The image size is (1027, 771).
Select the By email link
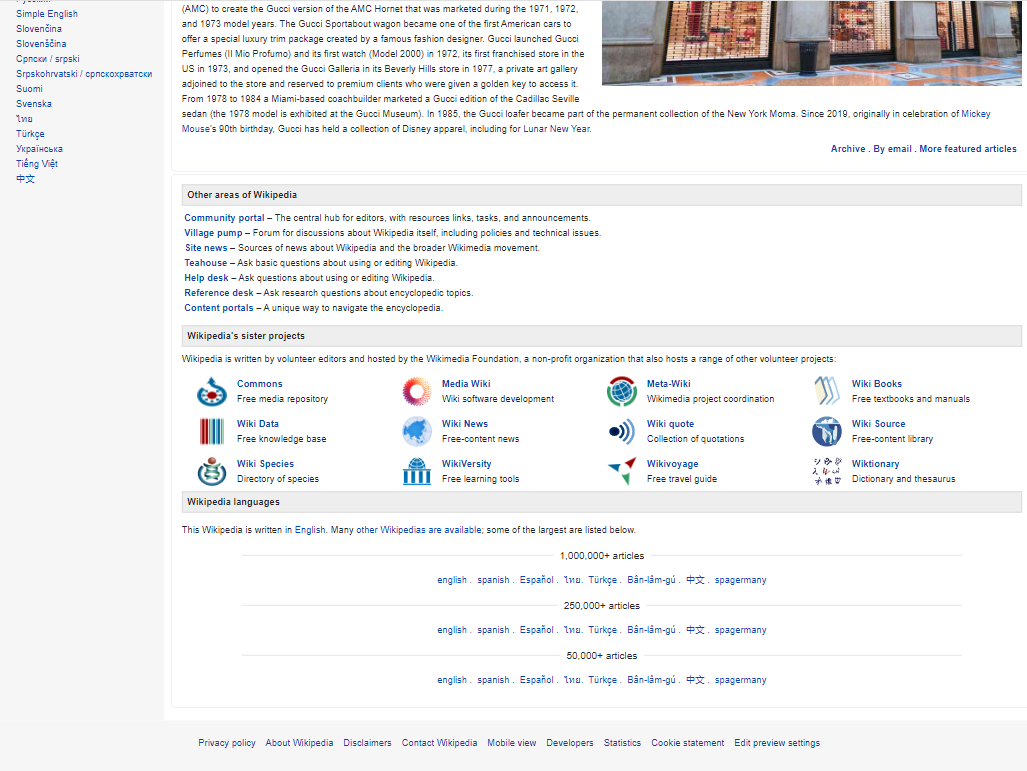[x=892, y=149]
